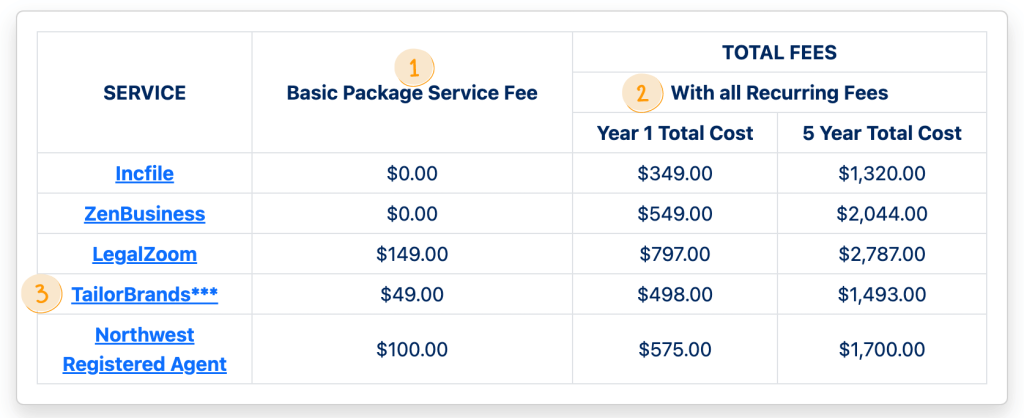Click the Basic Package Service Fee header
Image resolution: width=1024 pixels, height=418 pixels.
point(412,93)
